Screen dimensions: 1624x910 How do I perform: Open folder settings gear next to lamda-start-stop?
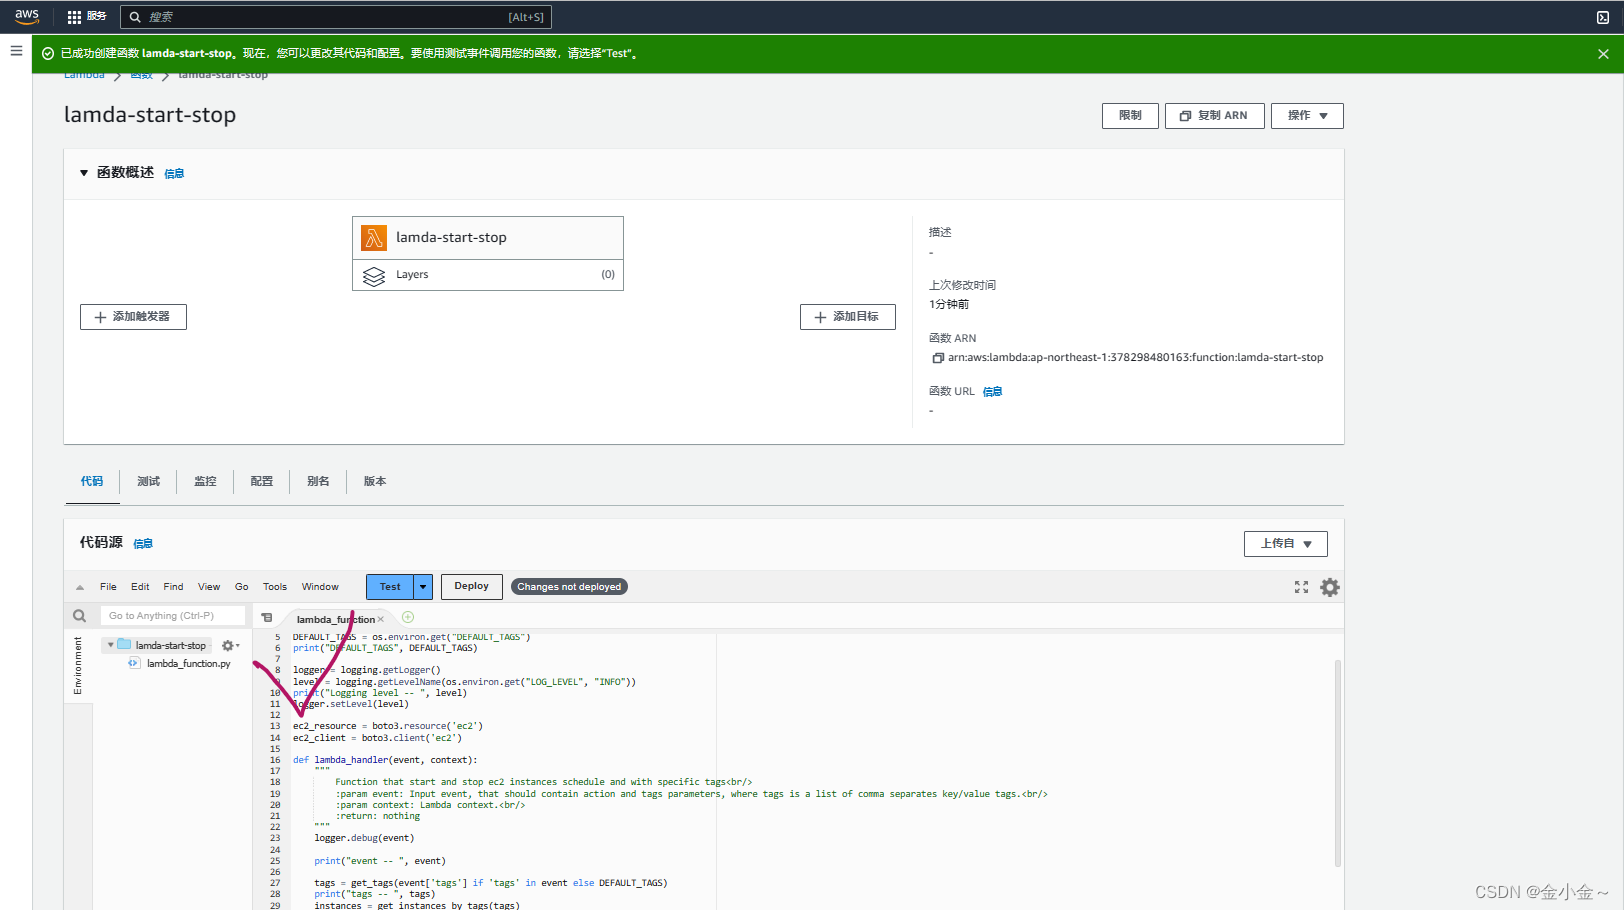point(230,646)
